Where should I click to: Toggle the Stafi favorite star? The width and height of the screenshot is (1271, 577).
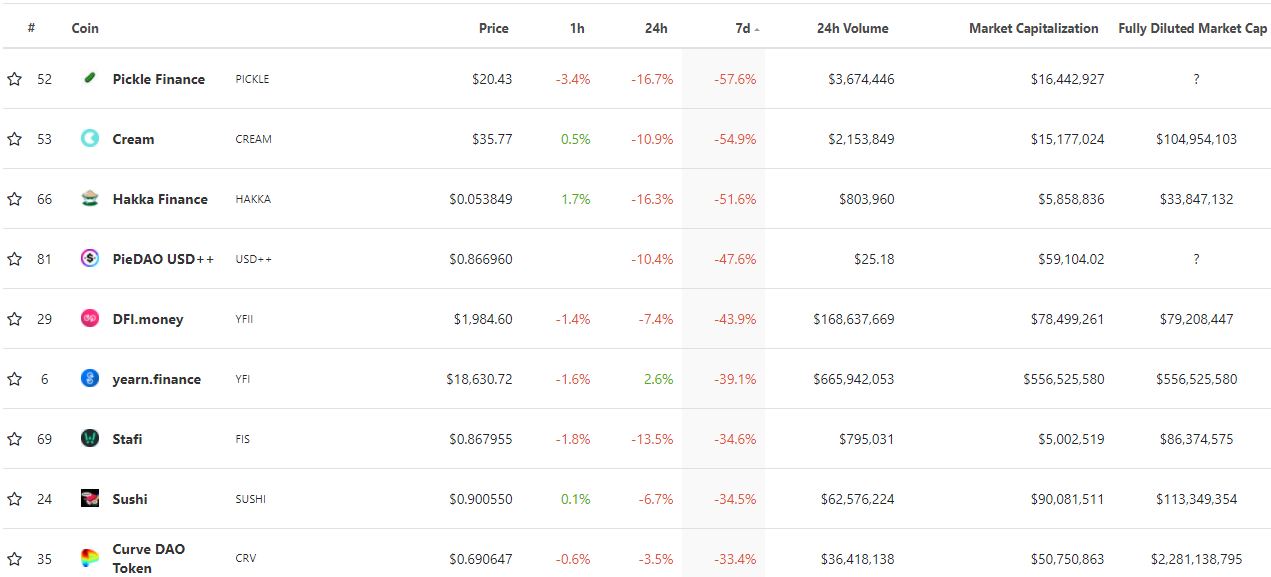14,439
